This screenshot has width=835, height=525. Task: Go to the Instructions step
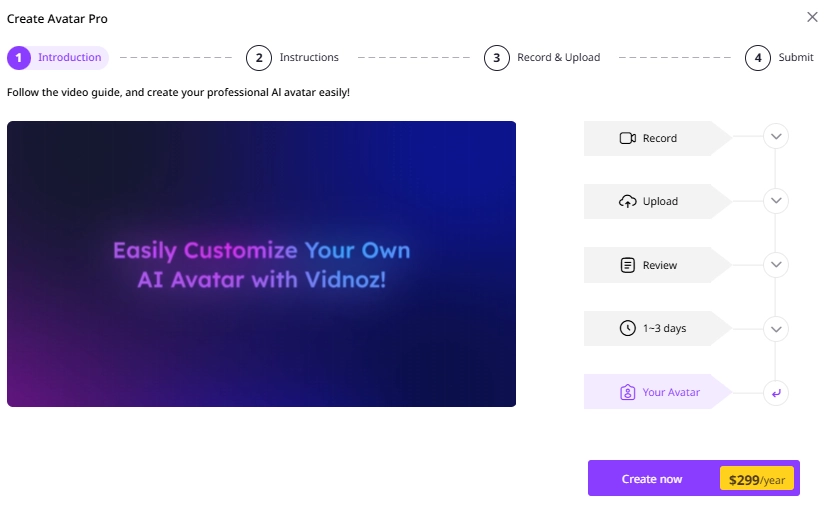point(308,57)
